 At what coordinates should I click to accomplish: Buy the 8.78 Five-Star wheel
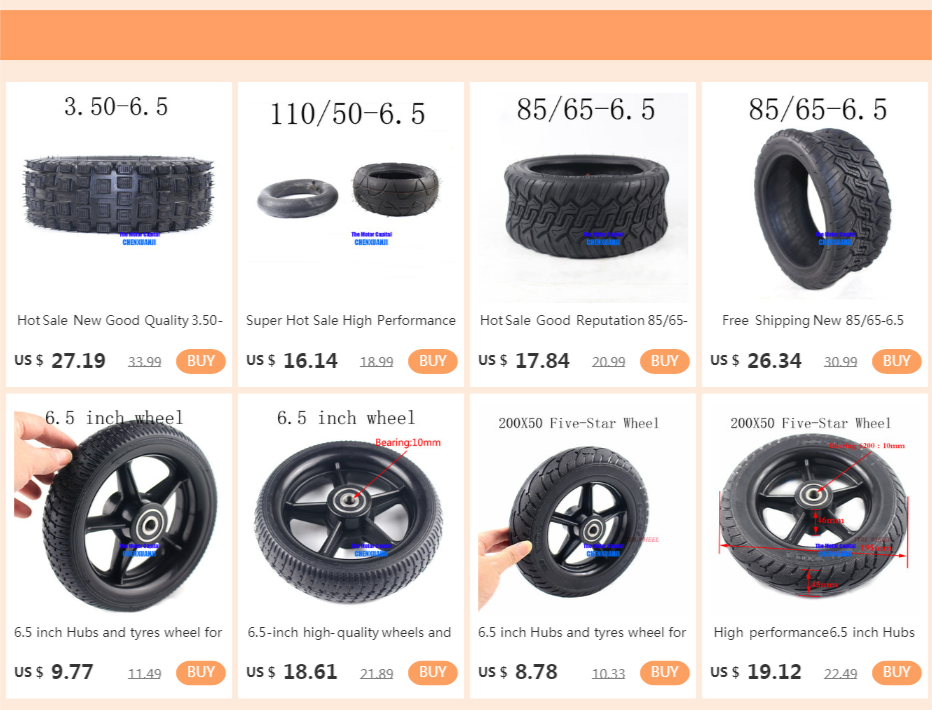tap(664, 673)
